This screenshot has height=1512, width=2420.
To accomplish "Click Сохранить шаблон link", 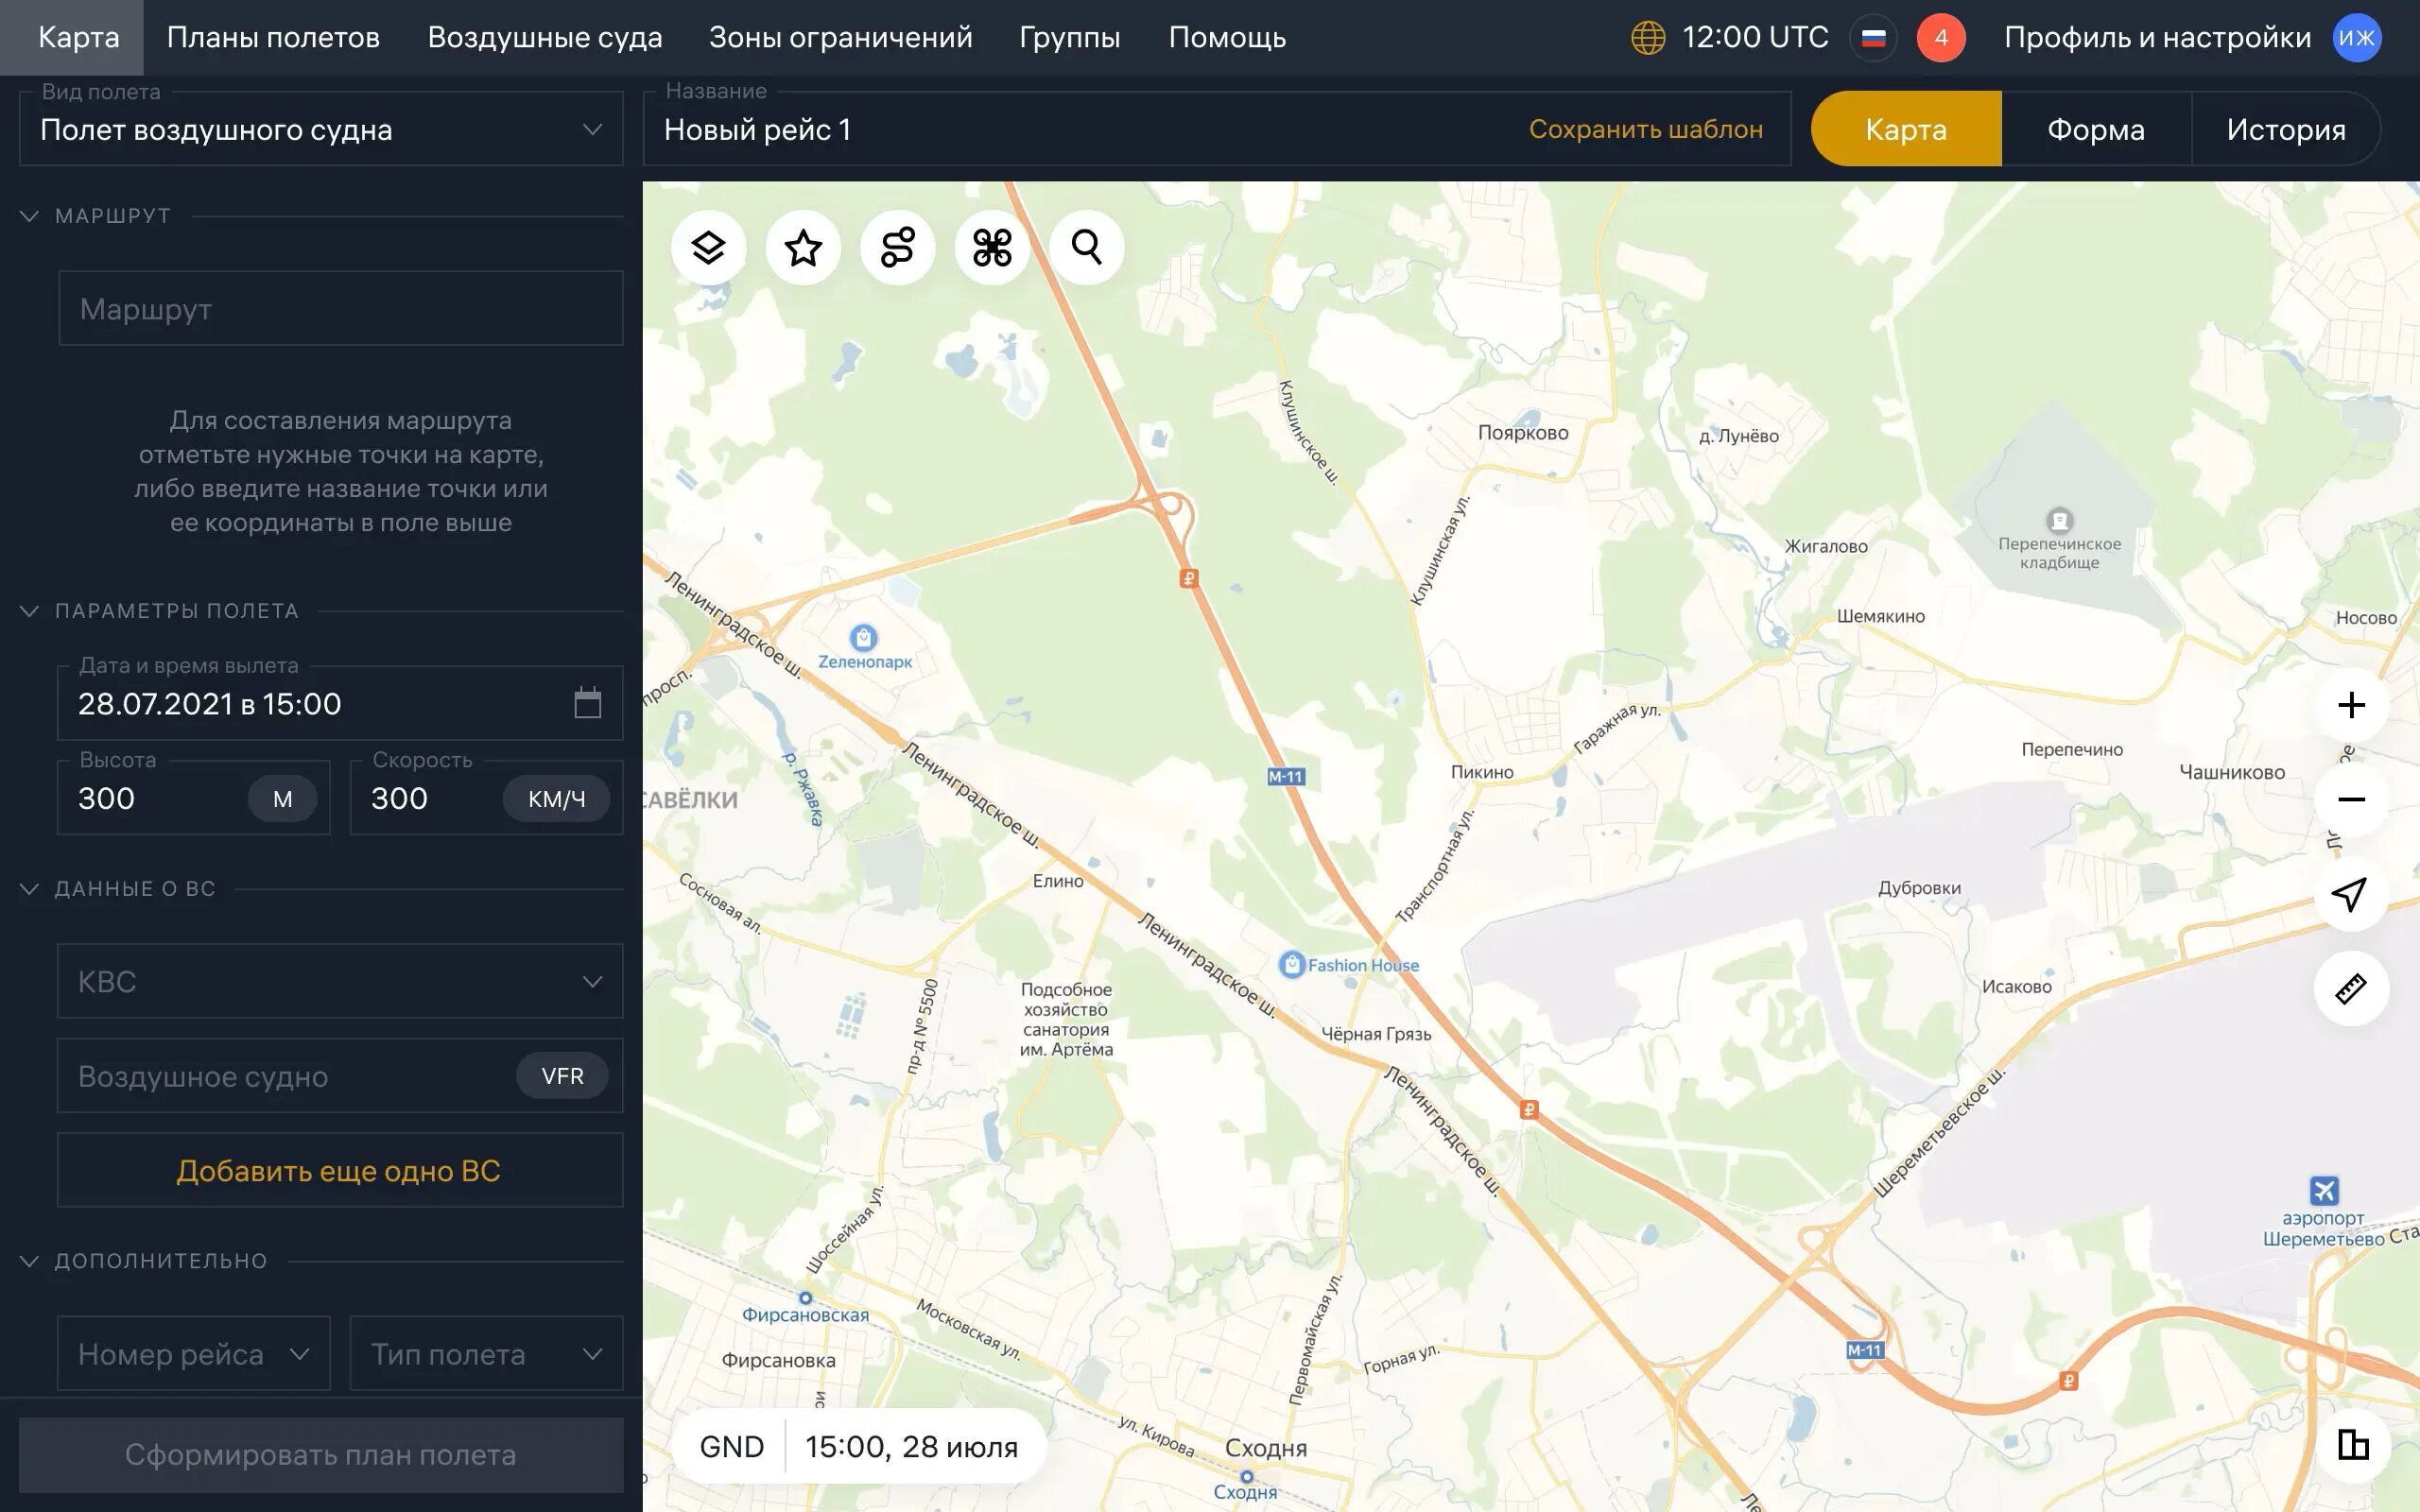I will (1645, 130).
